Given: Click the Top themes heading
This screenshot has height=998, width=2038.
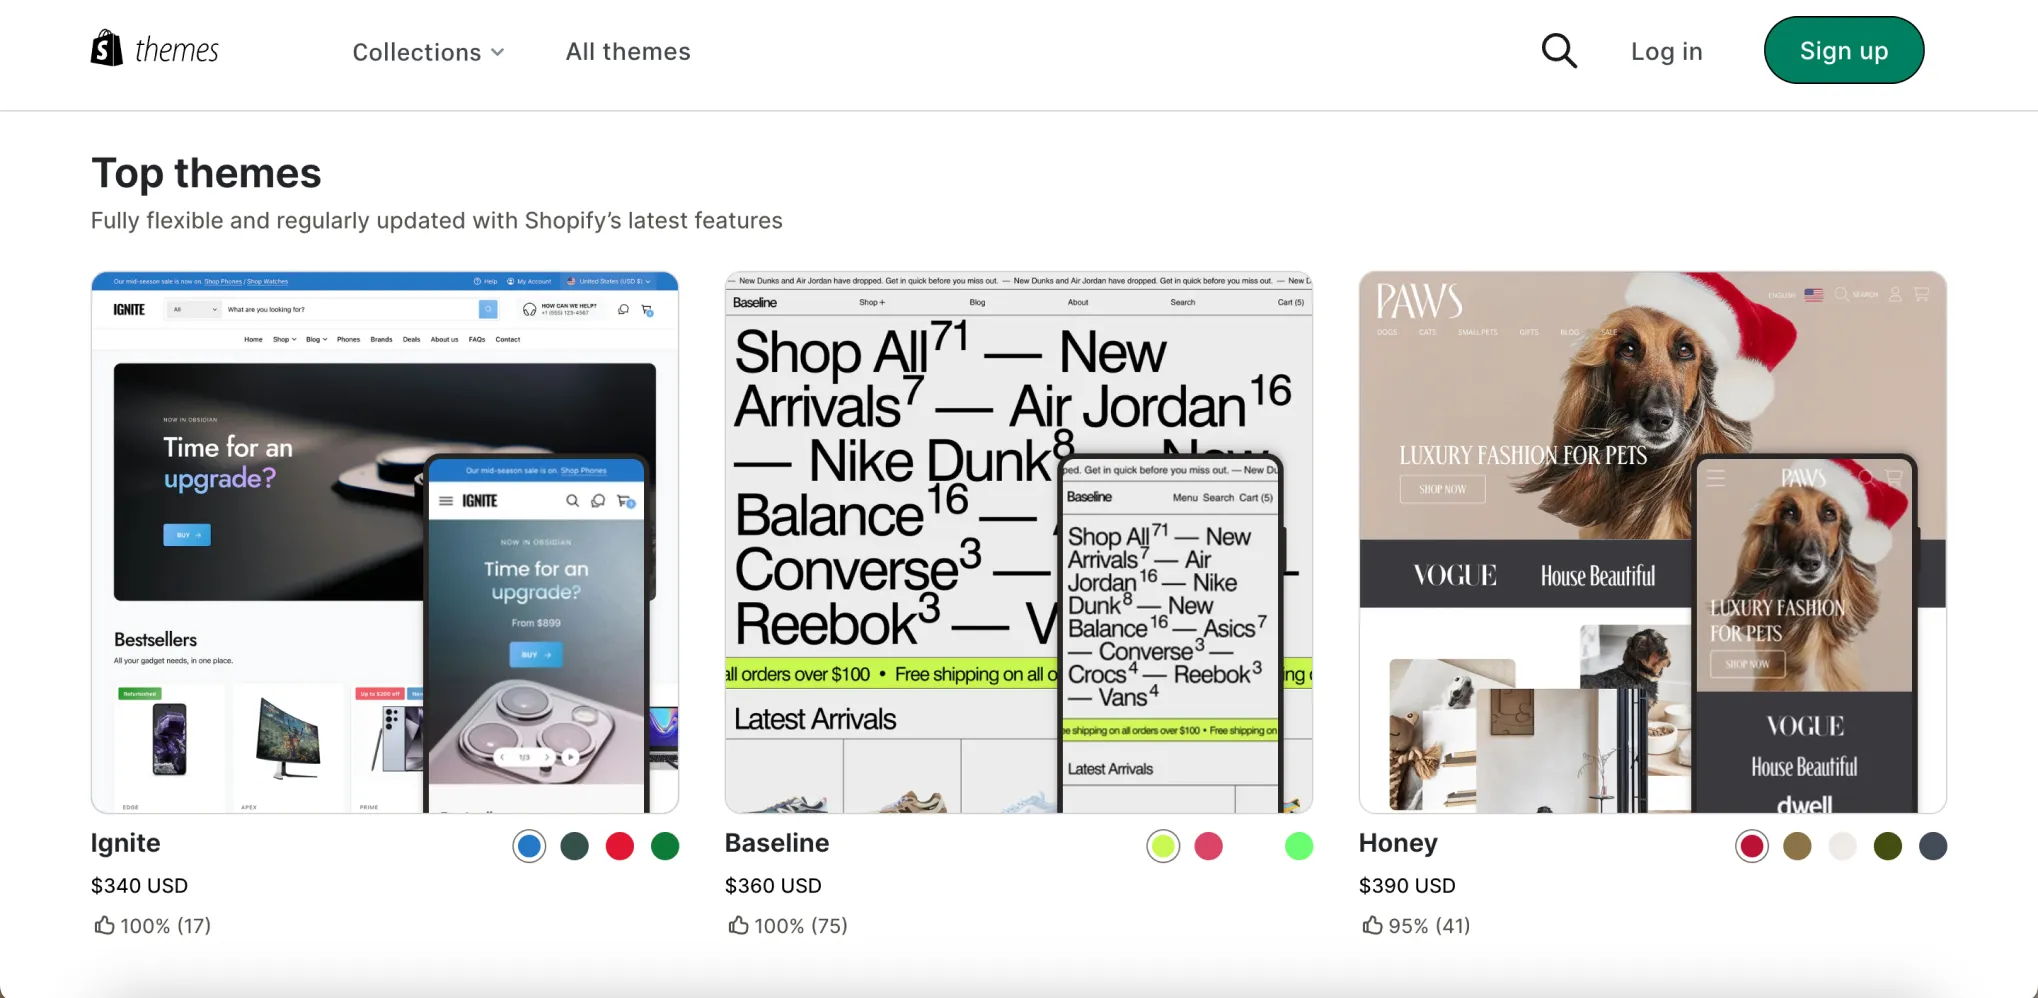Looking at the screenshot, I should [x=206, y=173].
